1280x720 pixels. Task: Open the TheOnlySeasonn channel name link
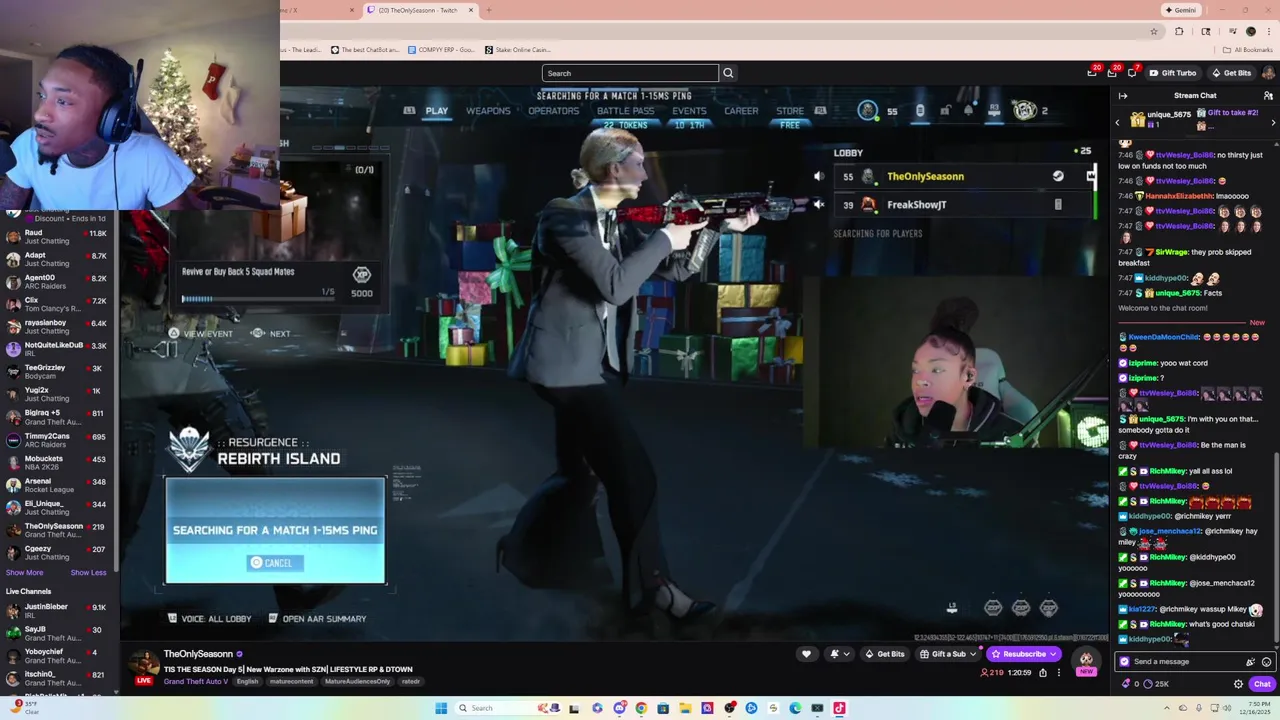tap(198, 654)
